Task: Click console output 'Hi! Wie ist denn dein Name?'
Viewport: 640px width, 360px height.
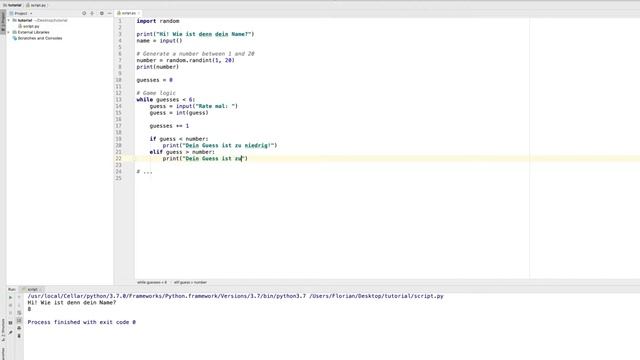Action: pos(72,302)
